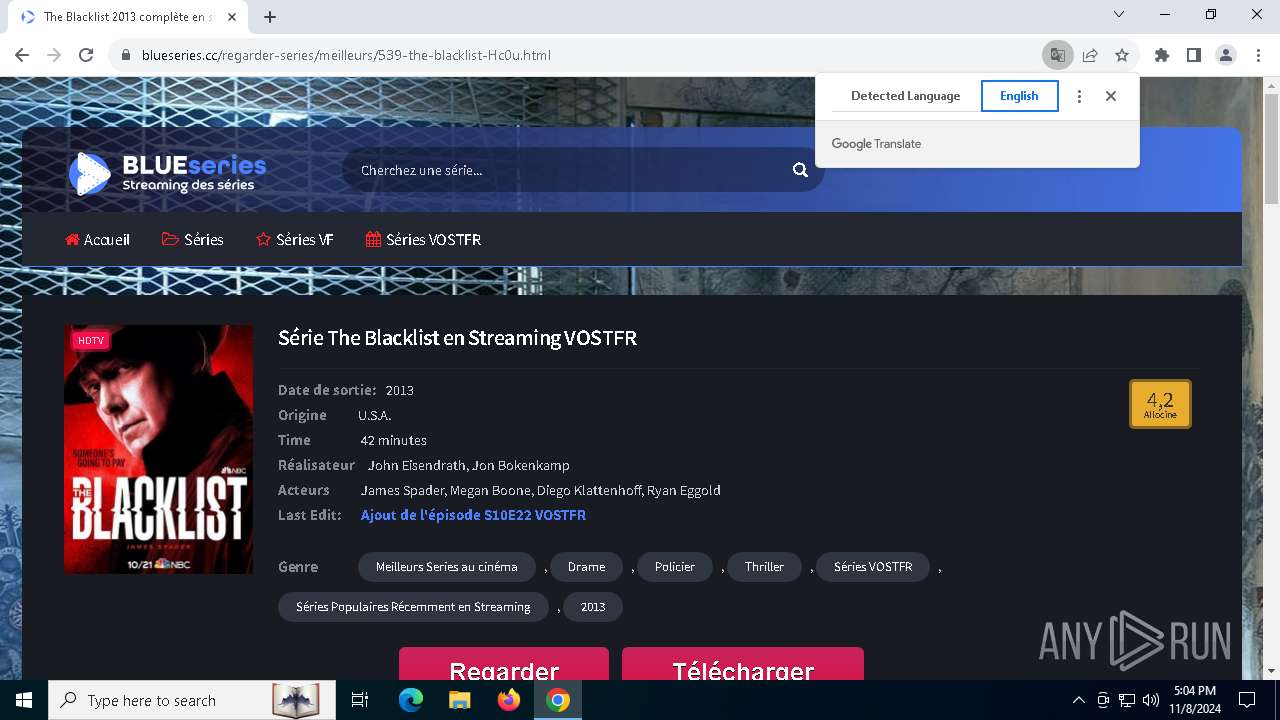Open the Séries VF menu item
Image resolution: width=1280 pixels, height=720 pixels.
(x=295, y=240)
